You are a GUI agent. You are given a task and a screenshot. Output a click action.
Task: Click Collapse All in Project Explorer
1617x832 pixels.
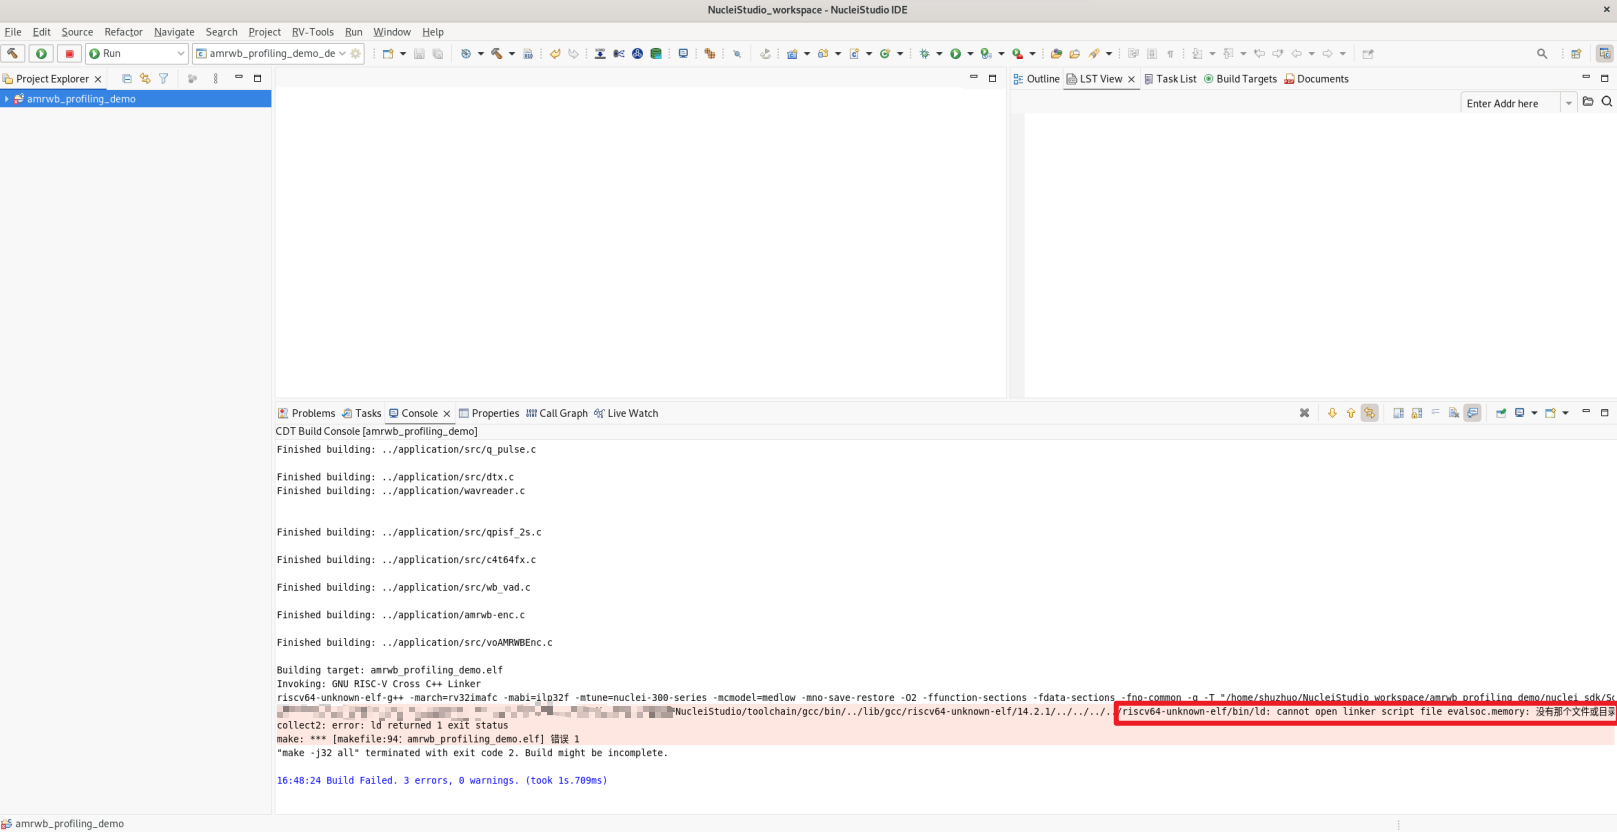127,79
